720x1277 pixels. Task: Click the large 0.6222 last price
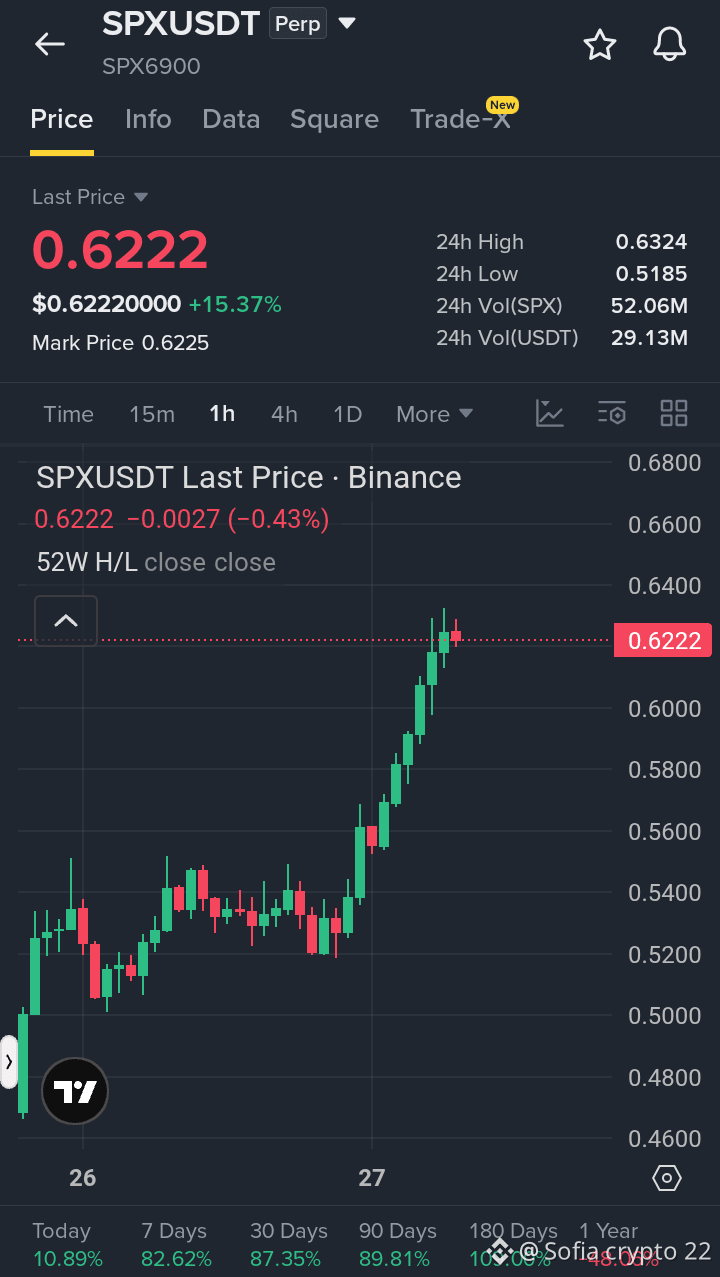pos(120,249)
